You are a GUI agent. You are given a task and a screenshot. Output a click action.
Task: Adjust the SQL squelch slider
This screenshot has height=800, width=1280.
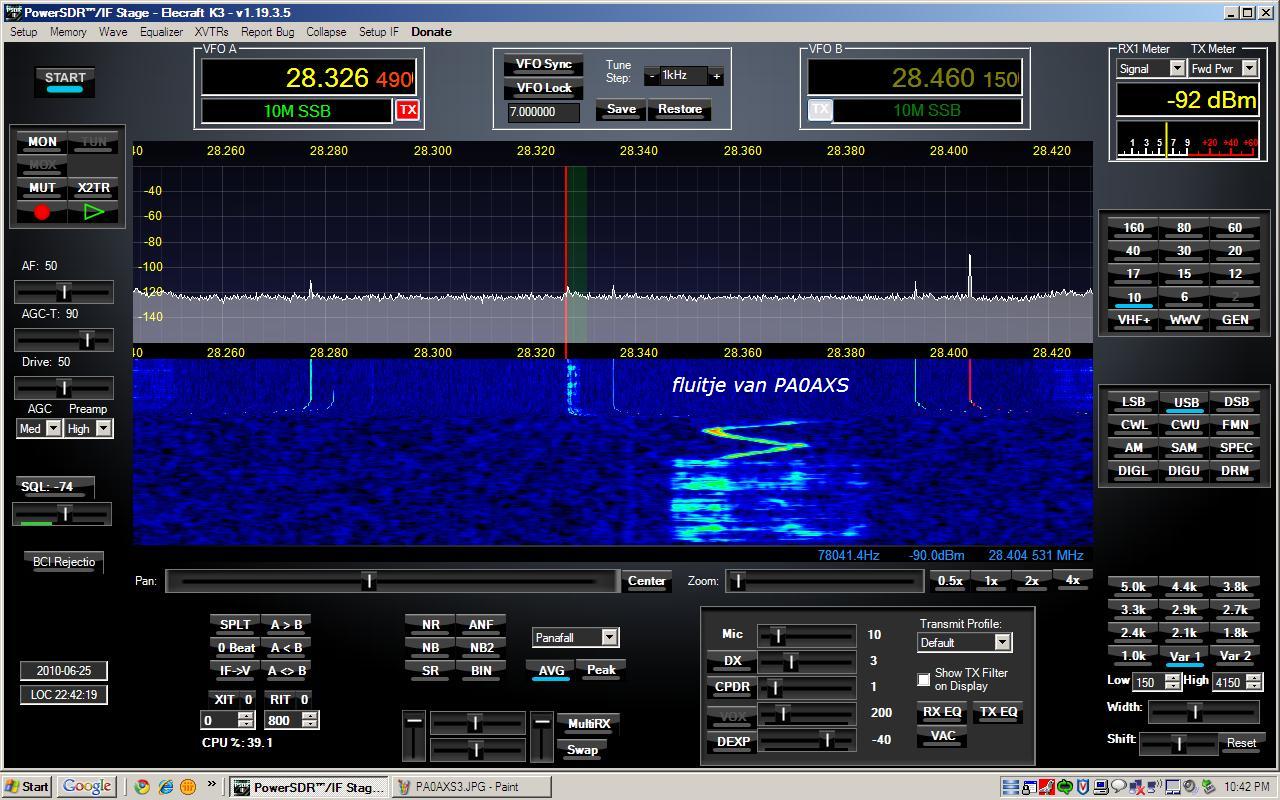tap(62, 514)
